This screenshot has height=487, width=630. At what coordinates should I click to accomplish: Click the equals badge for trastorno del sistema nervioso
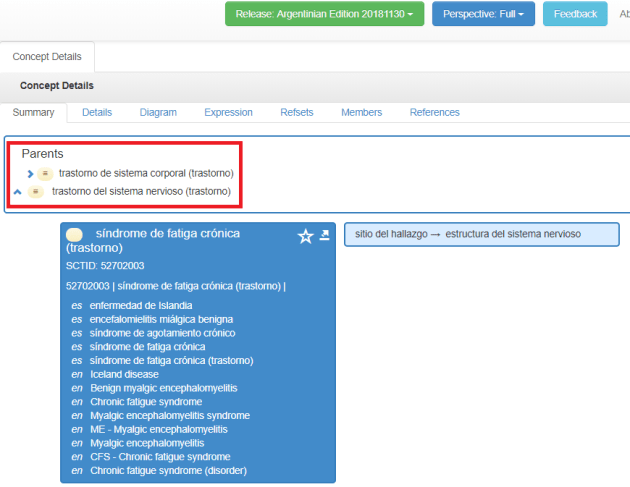[36, 191]
